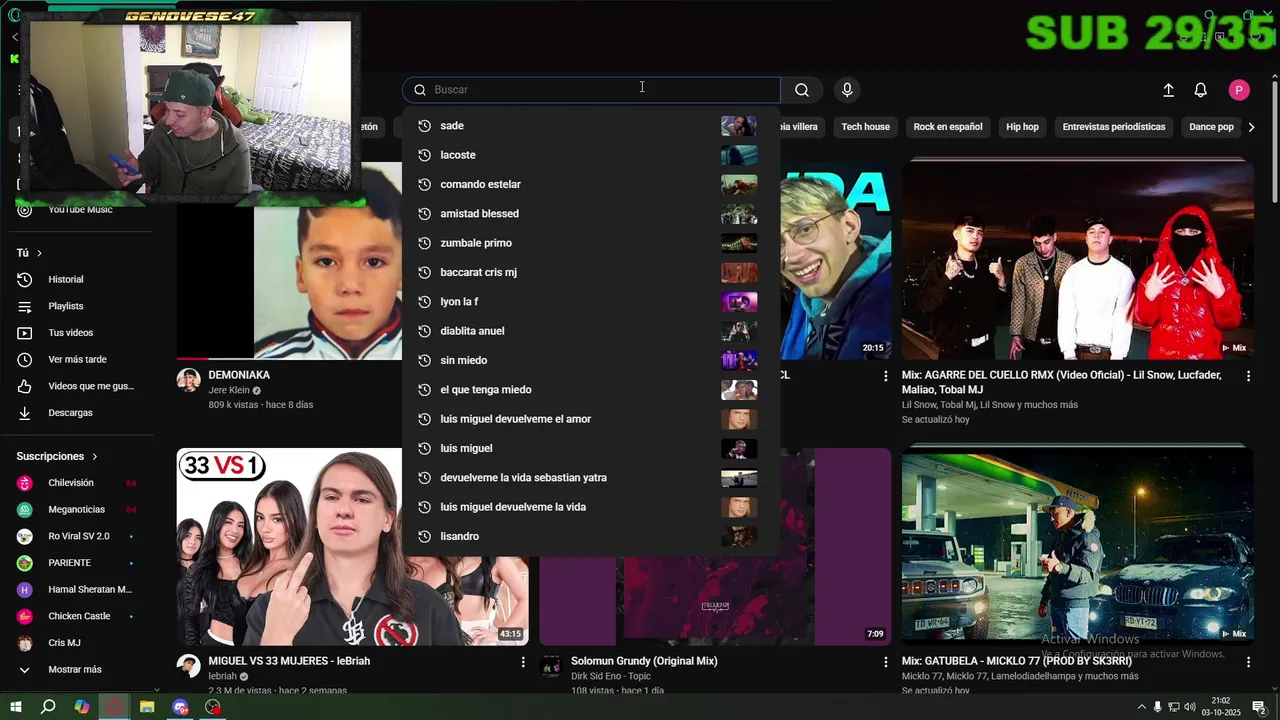1280x720 pixels.
Task: Choose search suggestion comando estelar
Action: click(590, 184)
